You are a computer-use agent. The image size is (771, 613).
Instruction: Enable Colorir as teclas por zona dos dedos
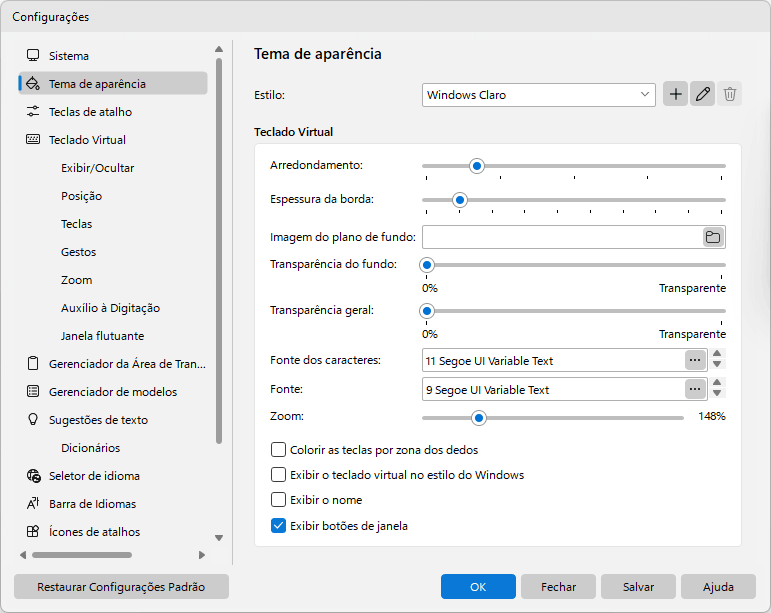click(278, 450)
